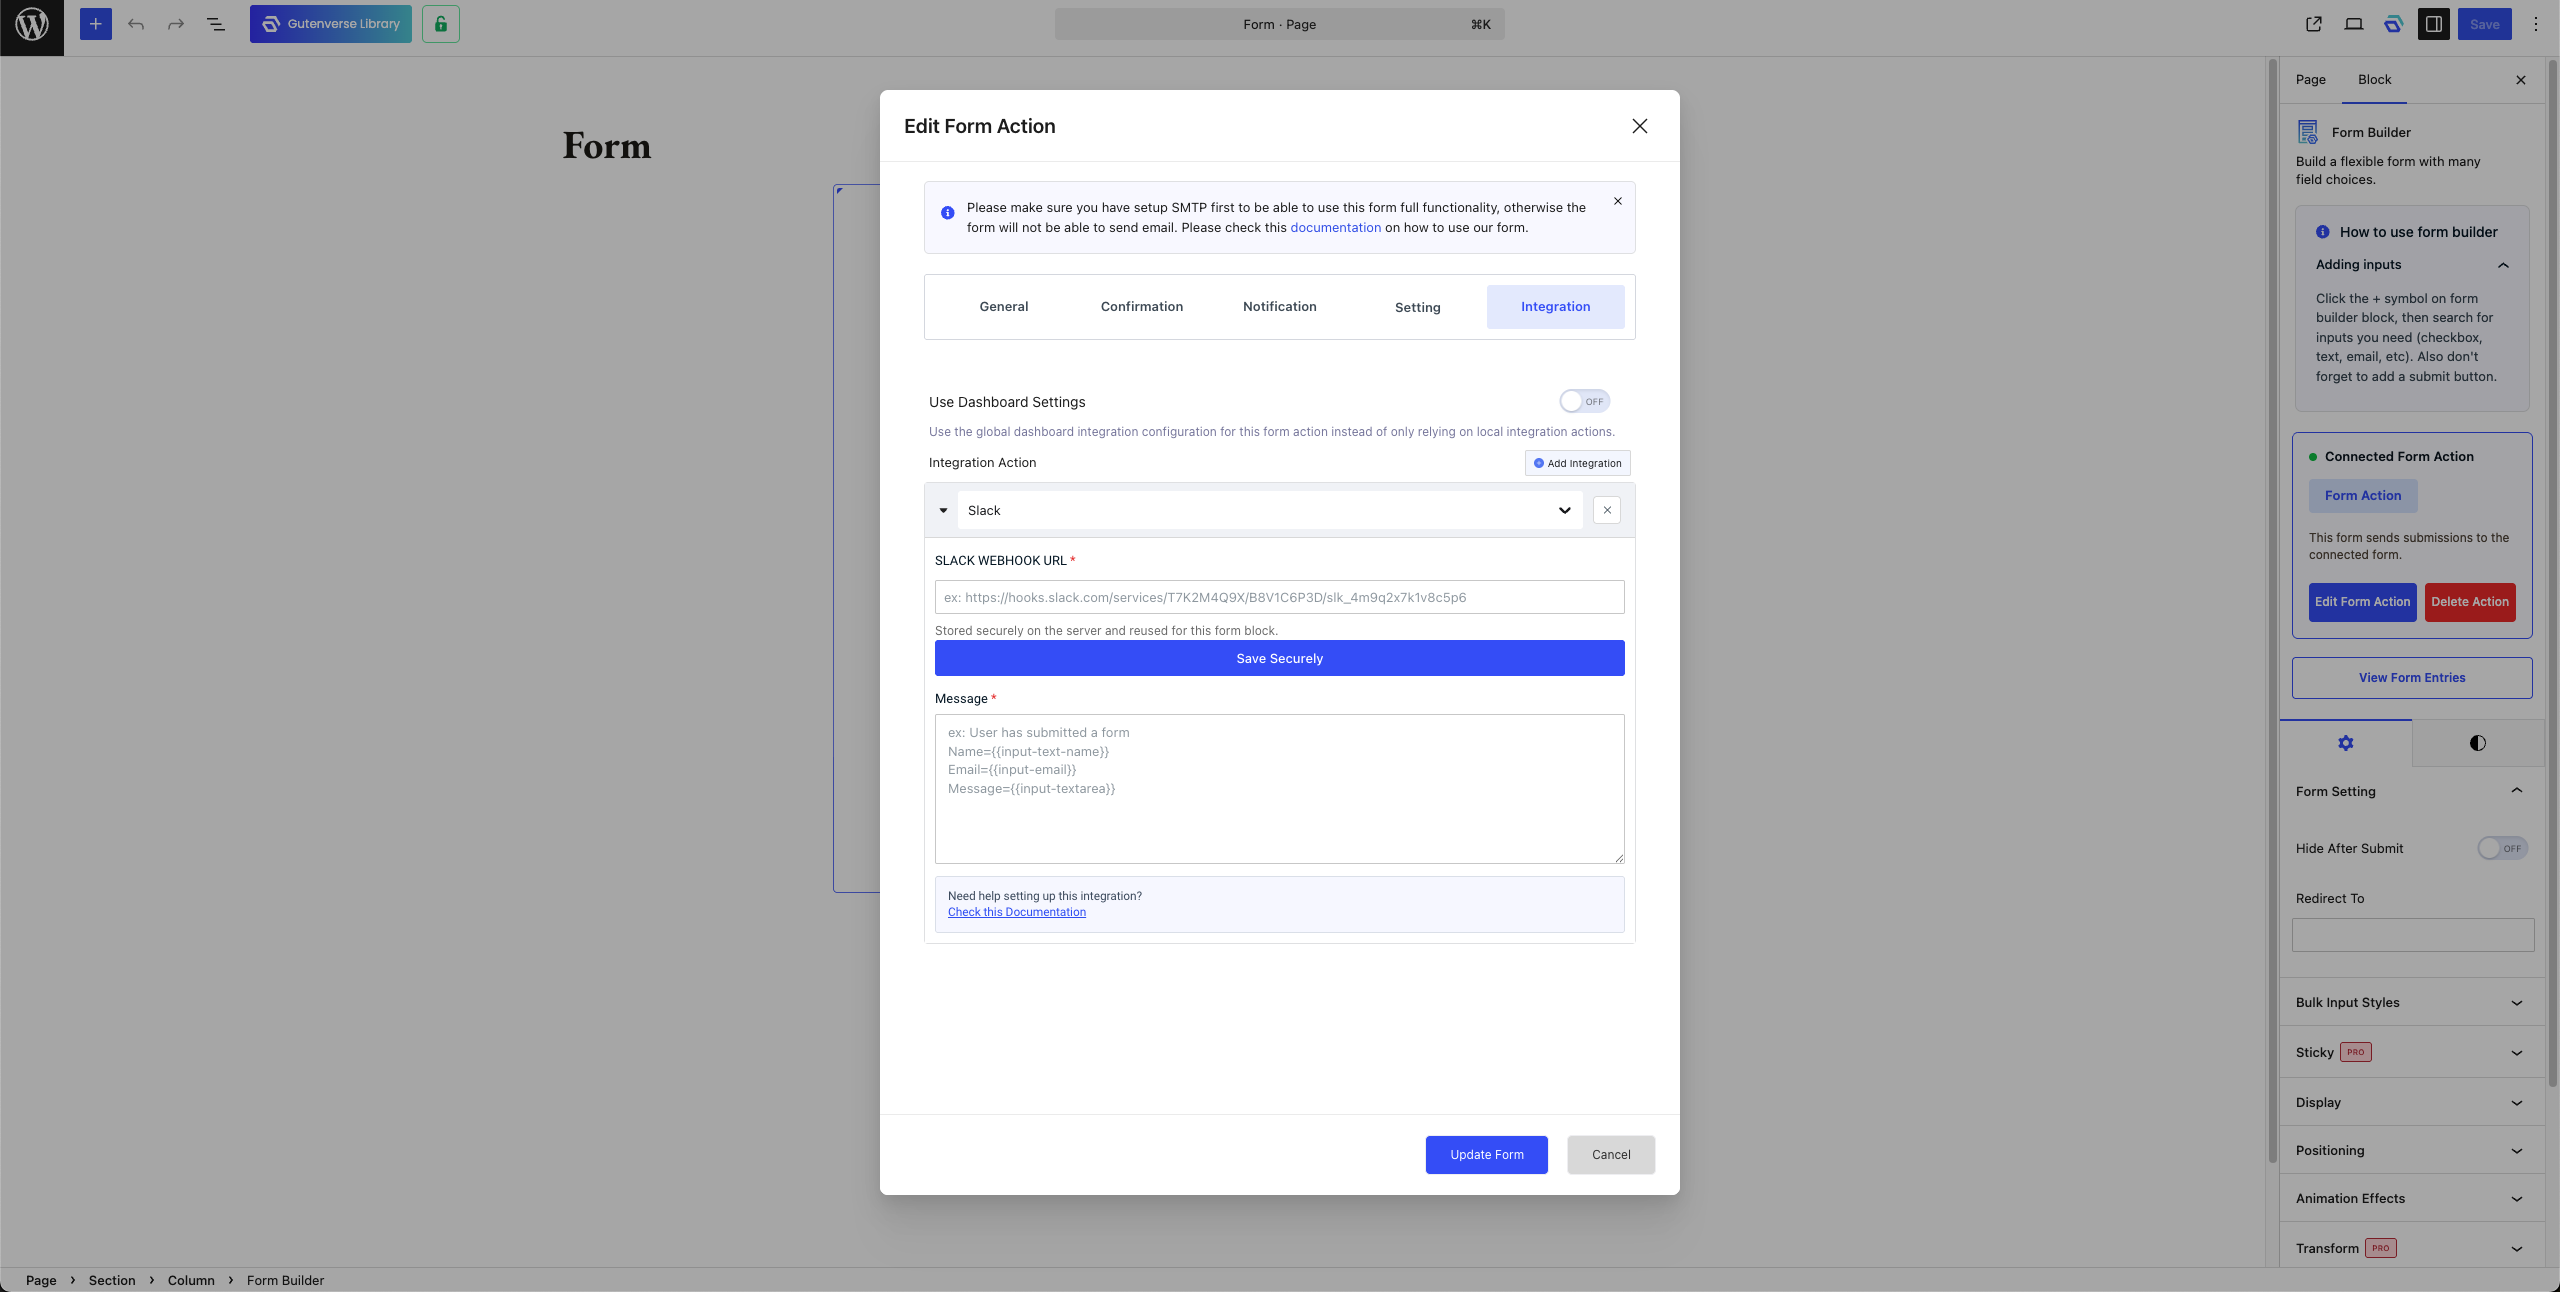Toggle the settings sidebar panel icon
The height and width of the screenshot is (1292, 2560).
coord(2434,24)
